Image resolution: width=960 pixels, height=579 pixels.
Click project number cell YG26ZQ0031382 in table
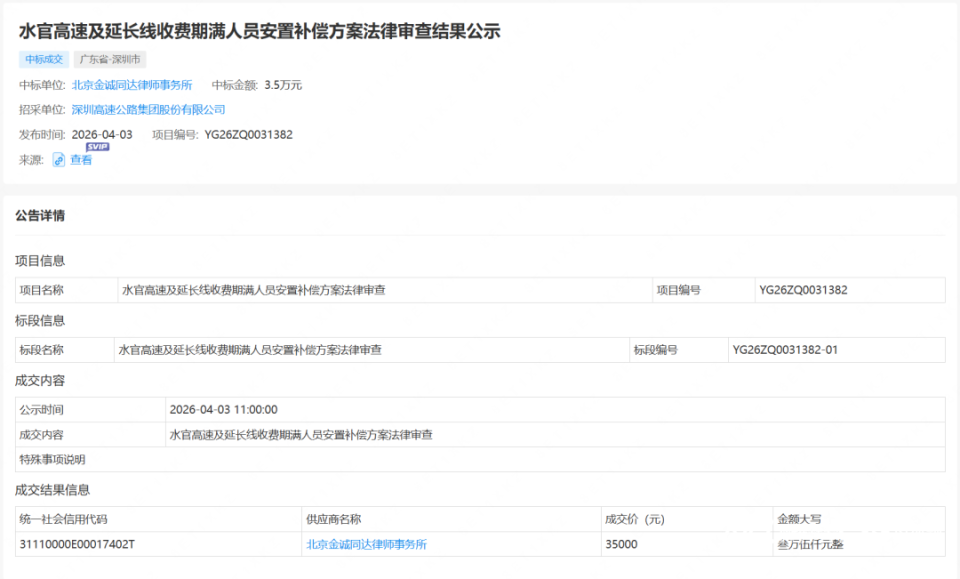click(850, 290)
